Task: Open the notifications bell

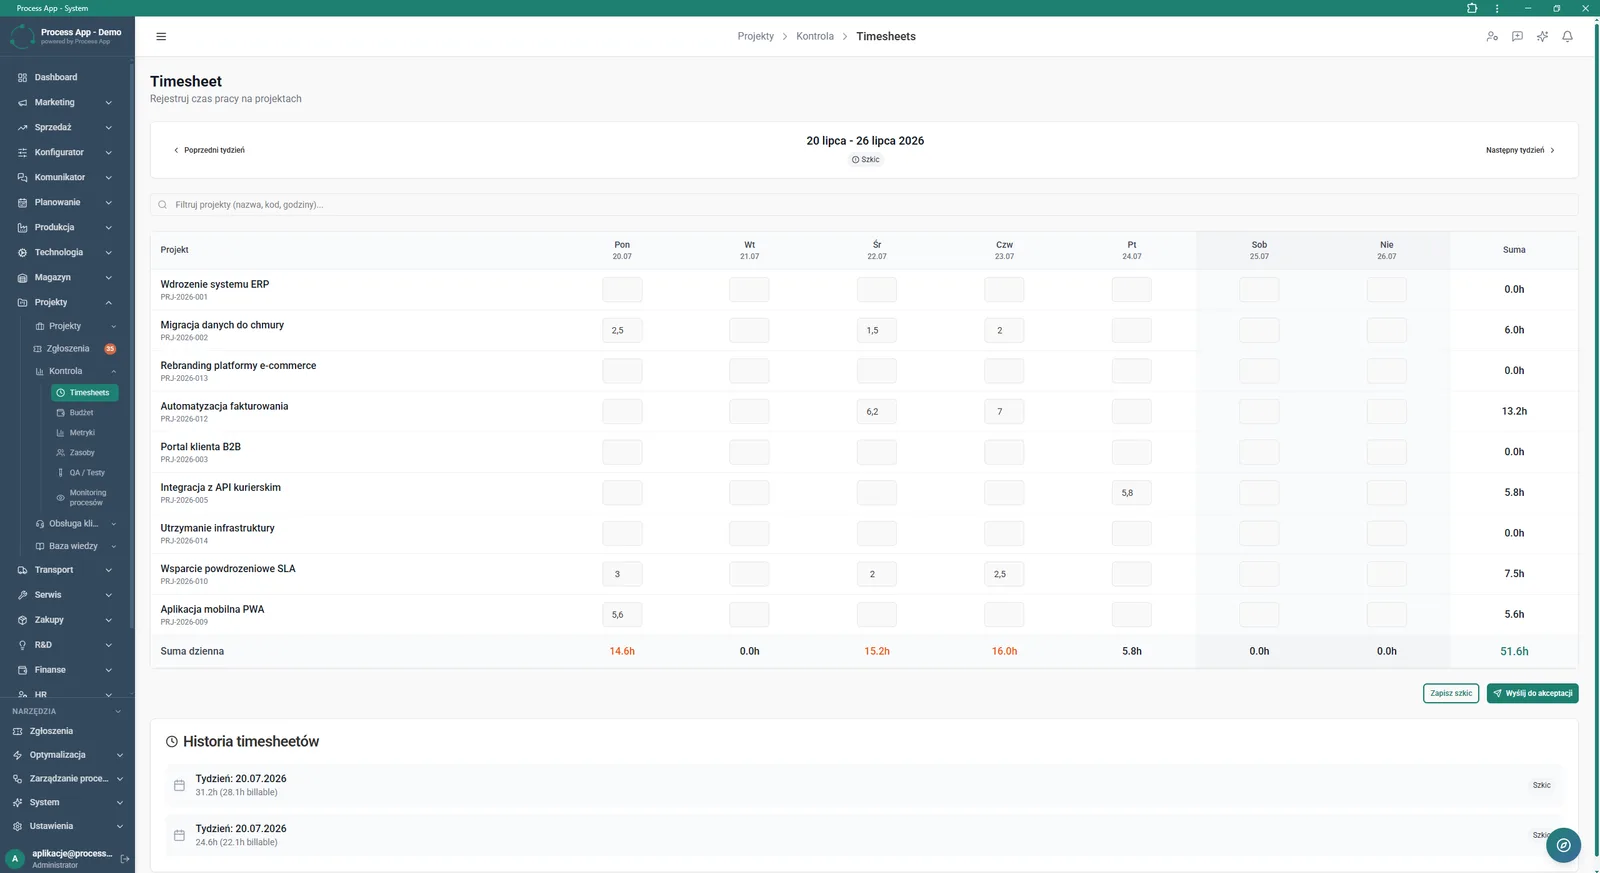Action: coord(1567,36)
